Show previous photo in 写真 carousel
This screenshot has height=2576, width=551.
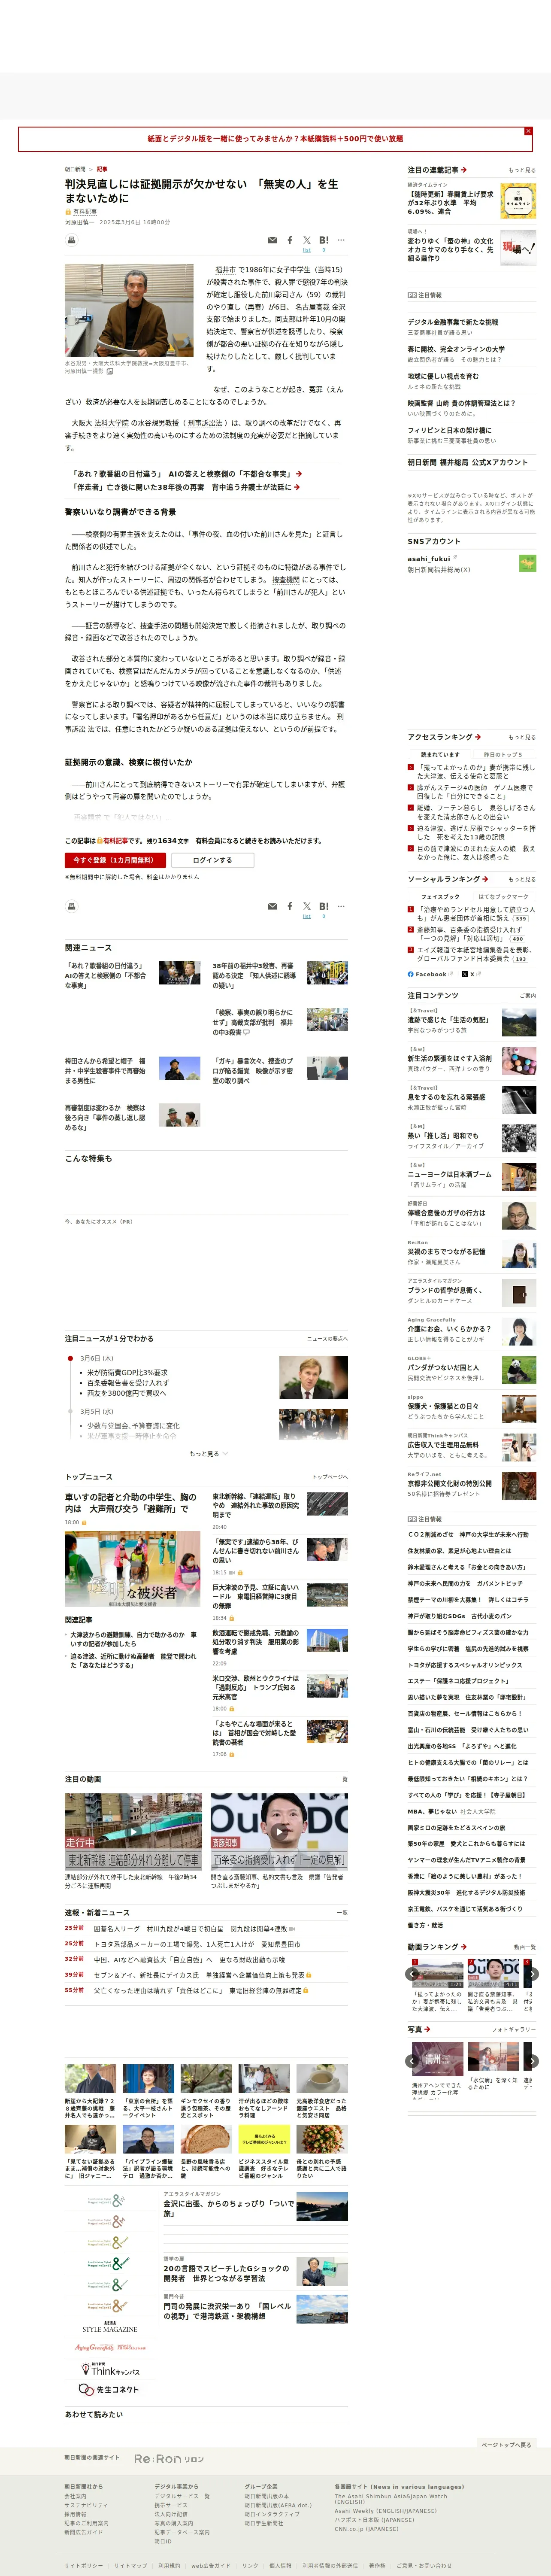coord(413,2061)
